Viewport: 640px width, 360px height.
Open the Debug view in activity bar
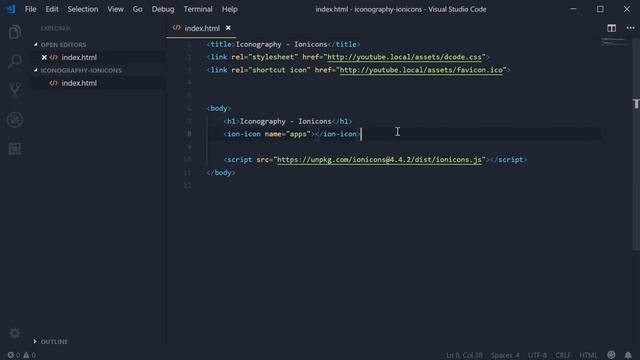click(15, 120)
